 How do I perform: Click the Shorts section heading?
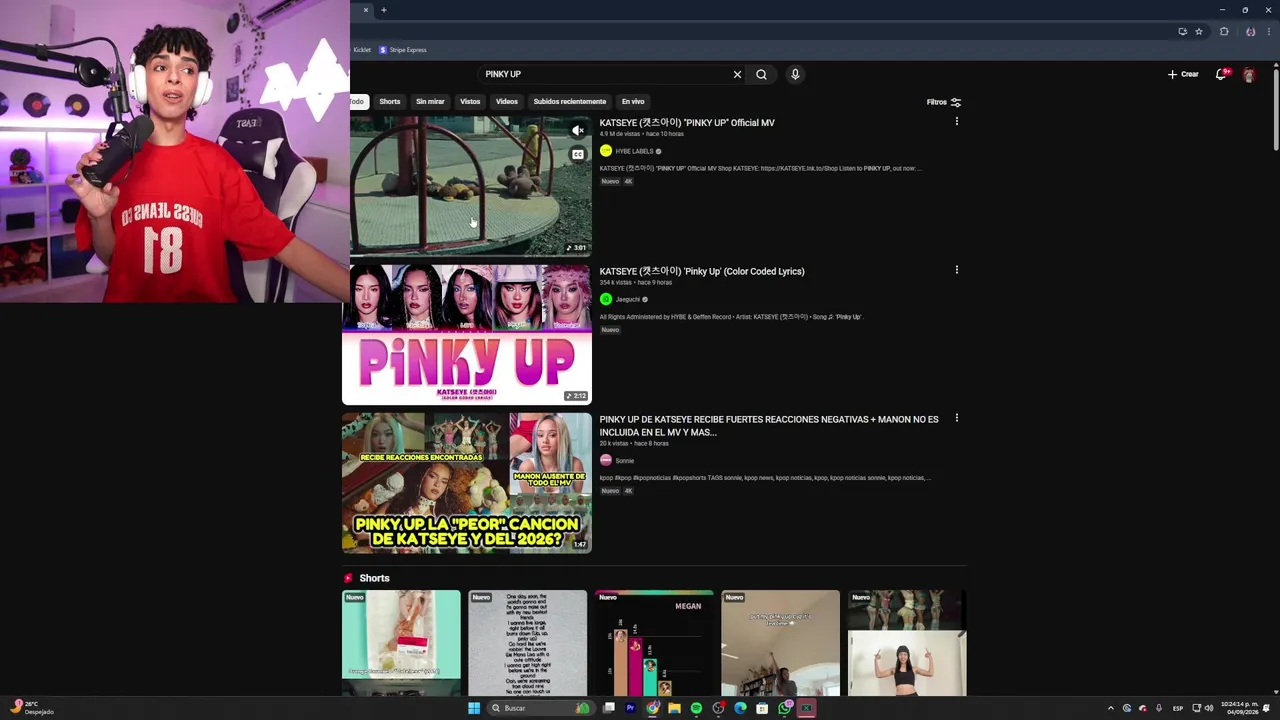coord(374,578)
